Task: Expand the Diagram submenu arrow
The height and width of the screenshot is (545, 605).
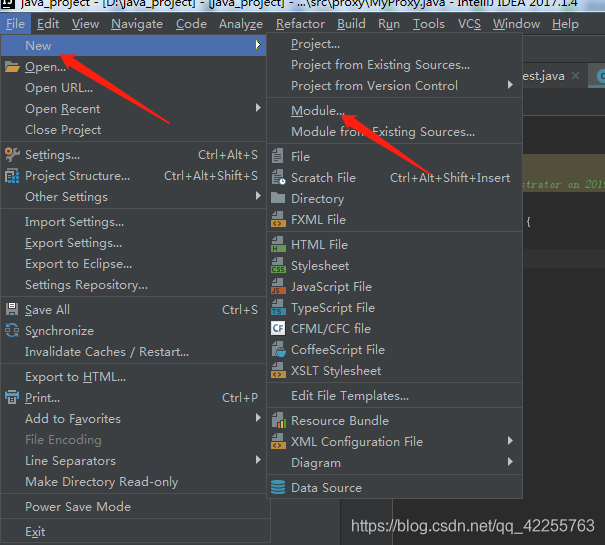Action: coord(510,462)
